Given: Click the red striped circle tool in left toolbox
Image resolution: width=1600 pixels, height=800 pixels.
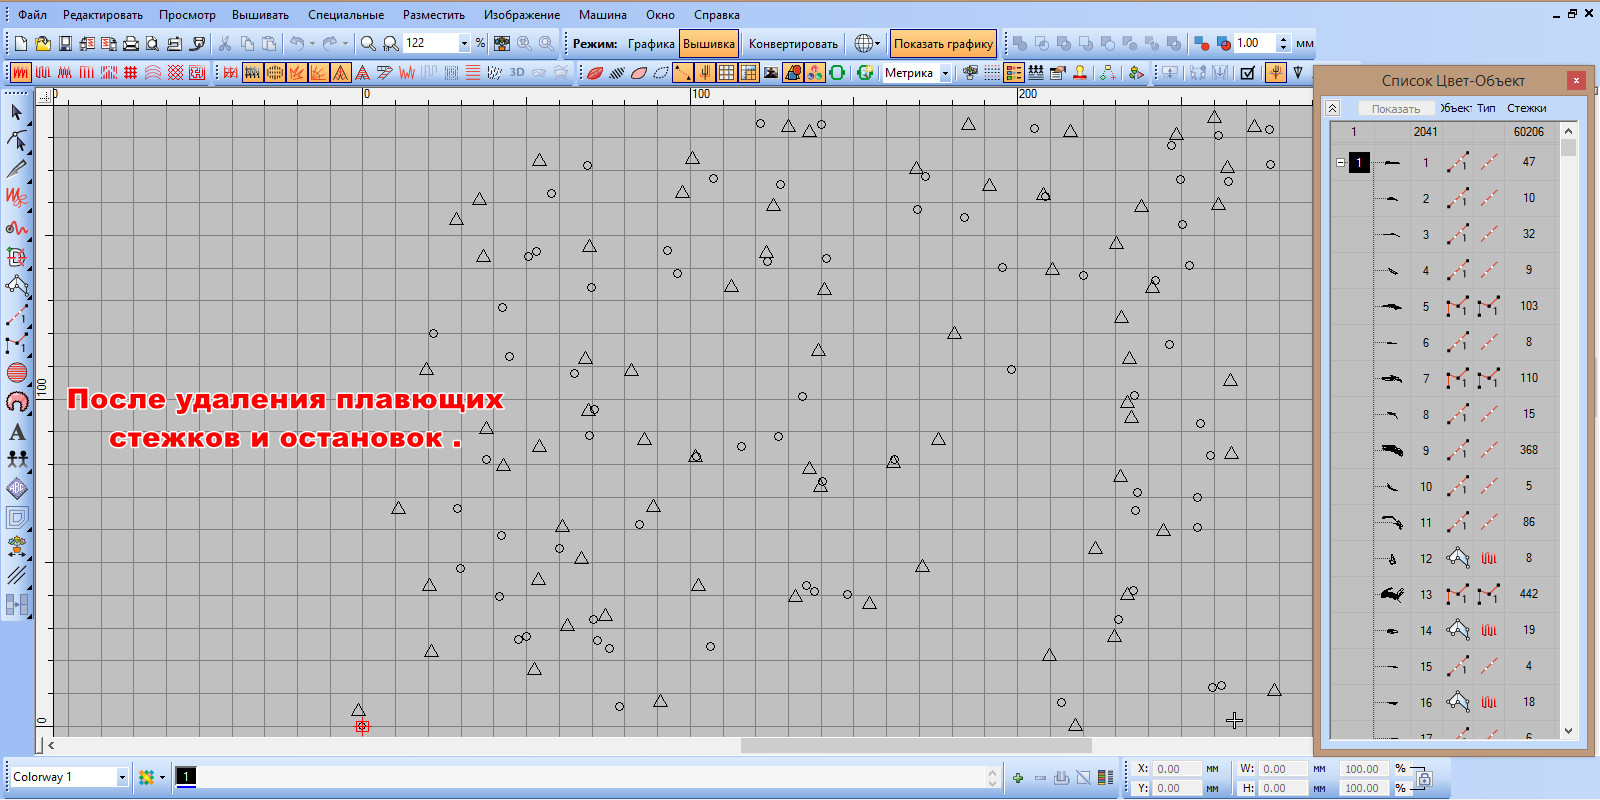Looking at the screenshot, I should [x=17, y=373].
